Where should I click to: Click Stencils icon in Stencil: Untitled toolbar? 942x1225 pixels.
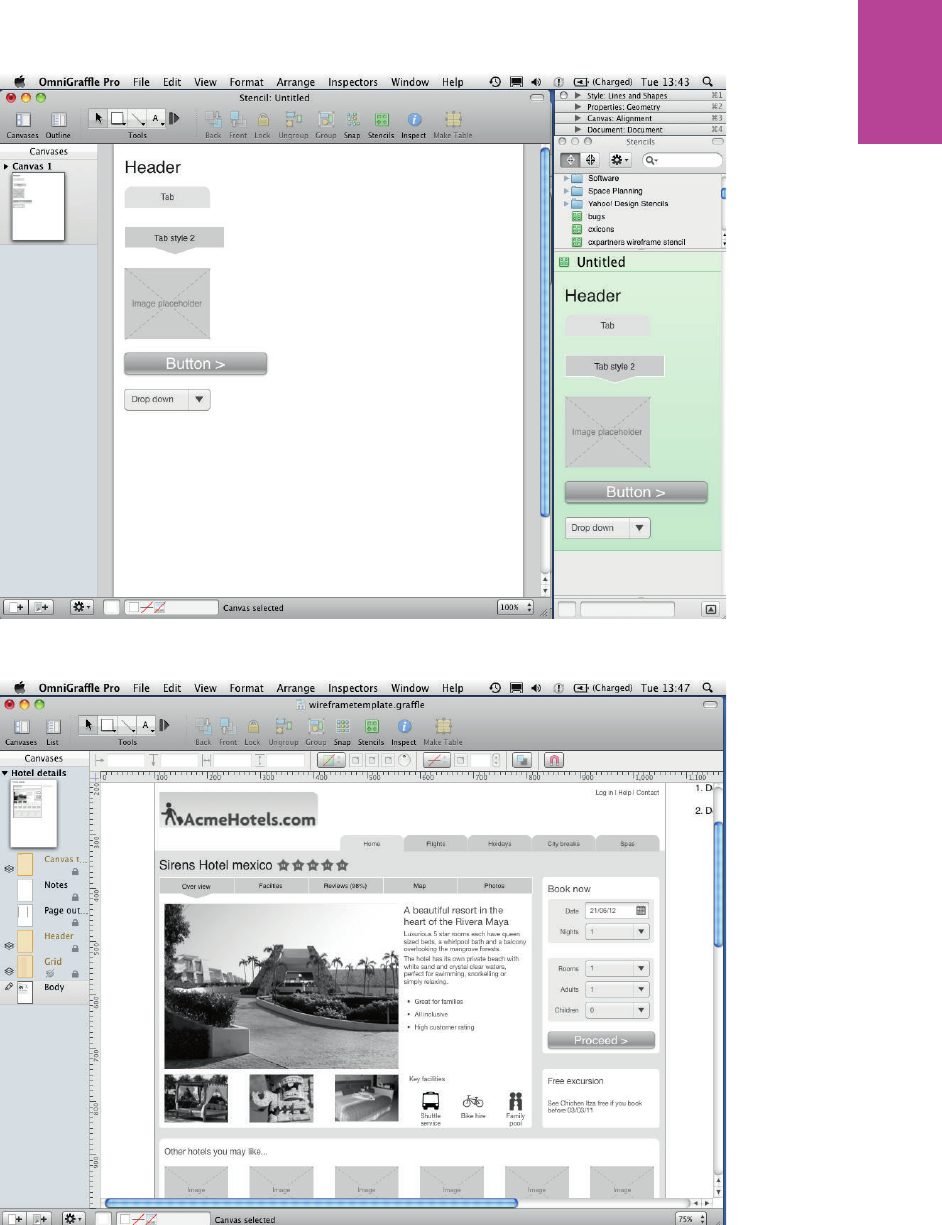point(381,118)
